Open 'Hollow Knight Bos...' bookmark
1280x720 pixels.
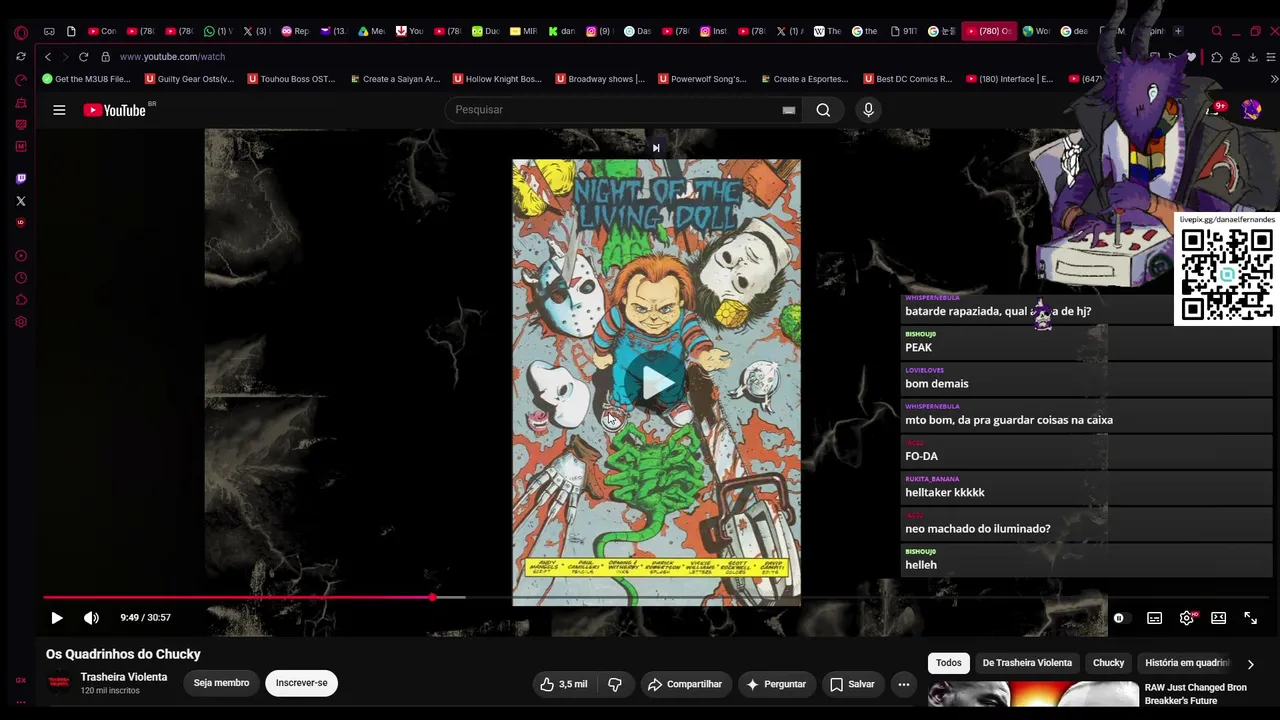tap(497, 79)
